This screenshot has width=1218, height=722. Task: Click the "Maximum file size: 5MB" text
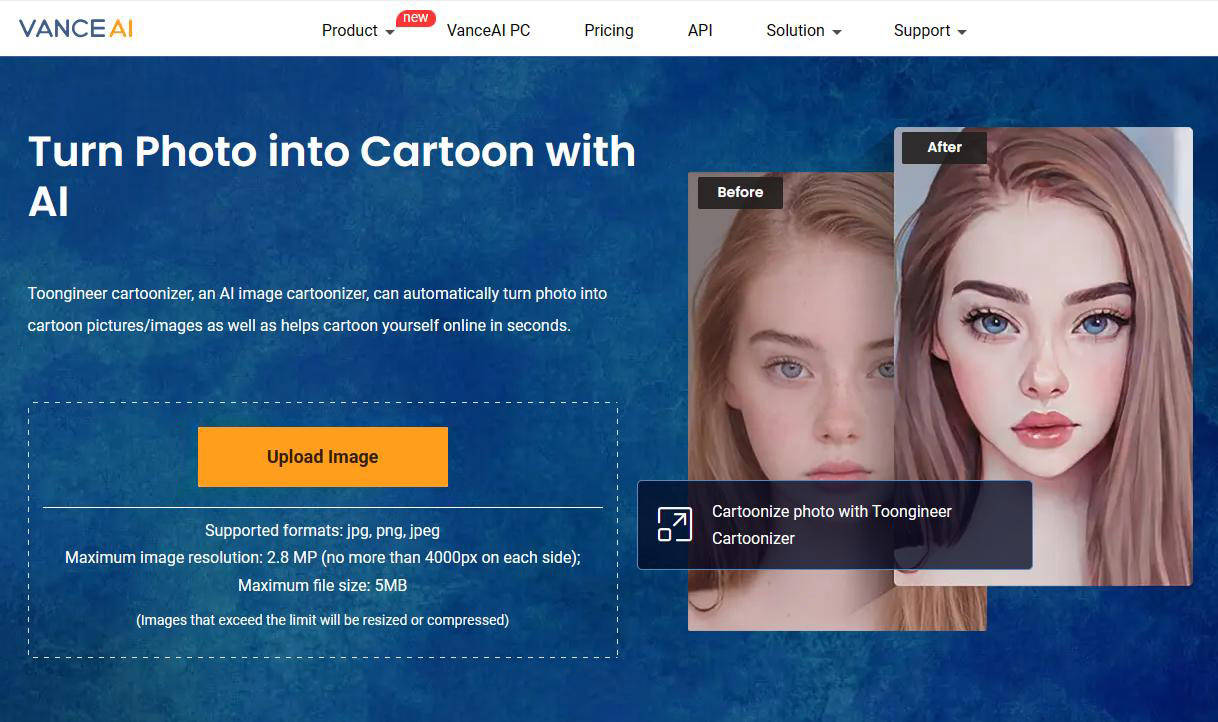point(322,585)
